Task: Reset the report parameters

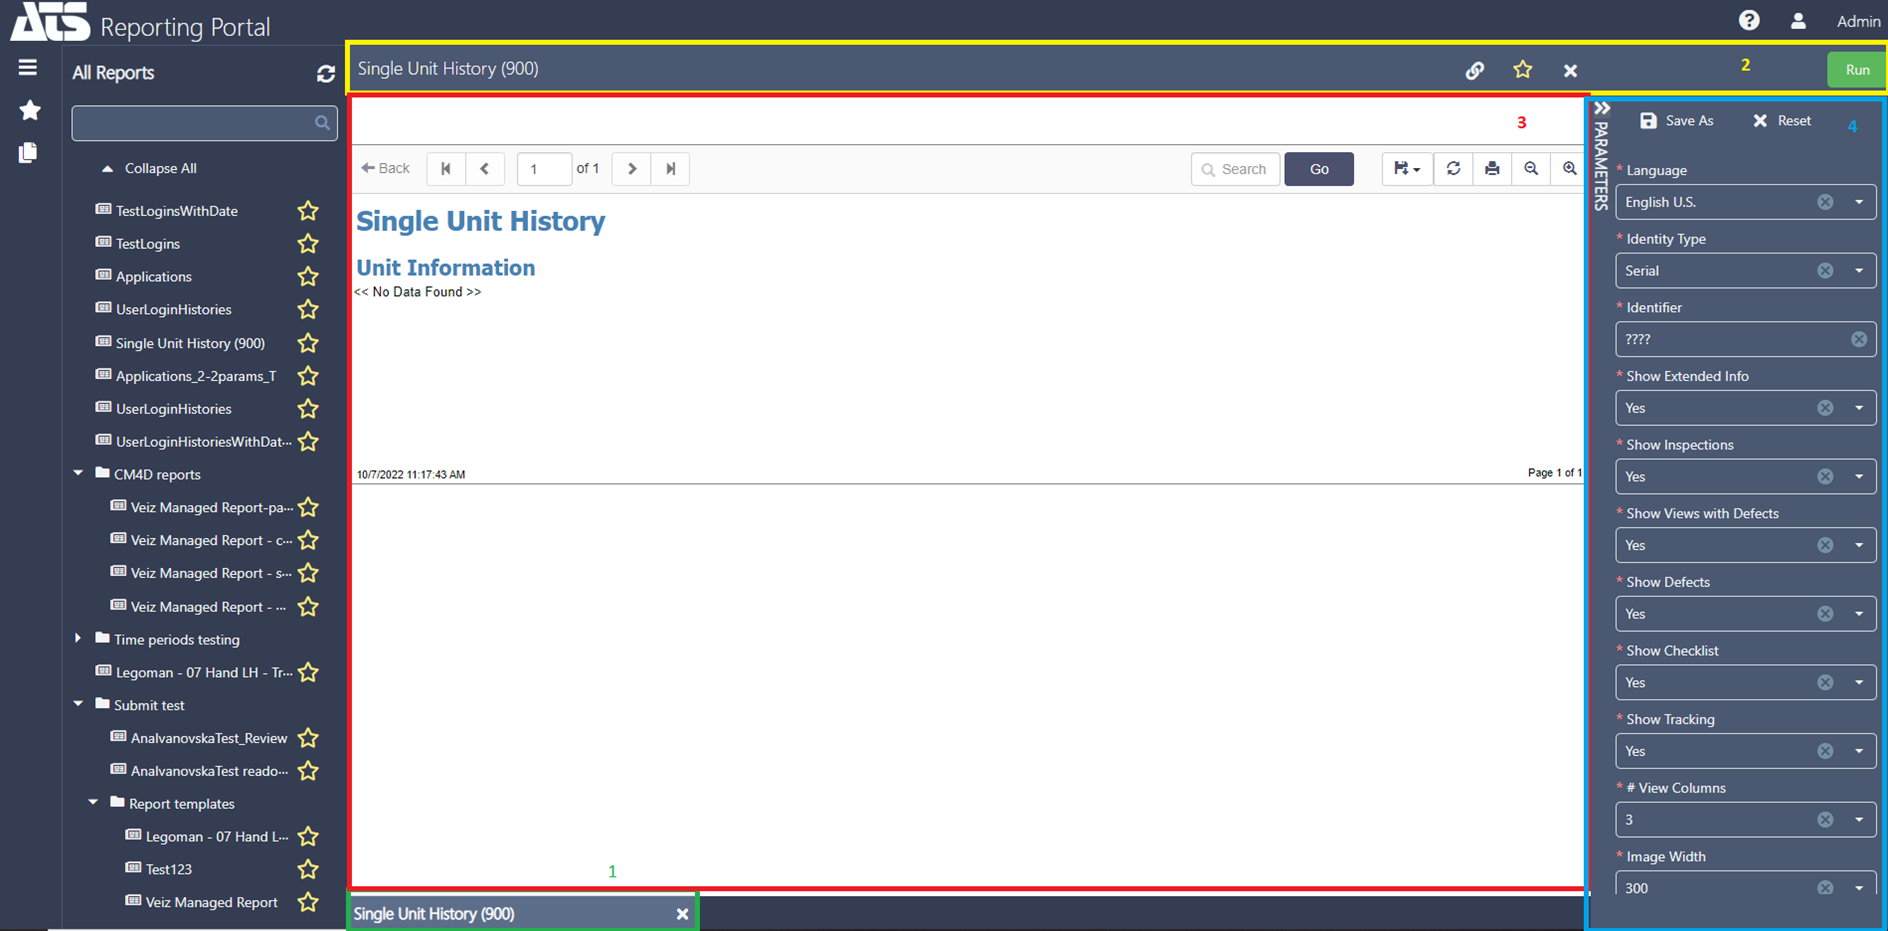Action: click(x=1781, y=120)
